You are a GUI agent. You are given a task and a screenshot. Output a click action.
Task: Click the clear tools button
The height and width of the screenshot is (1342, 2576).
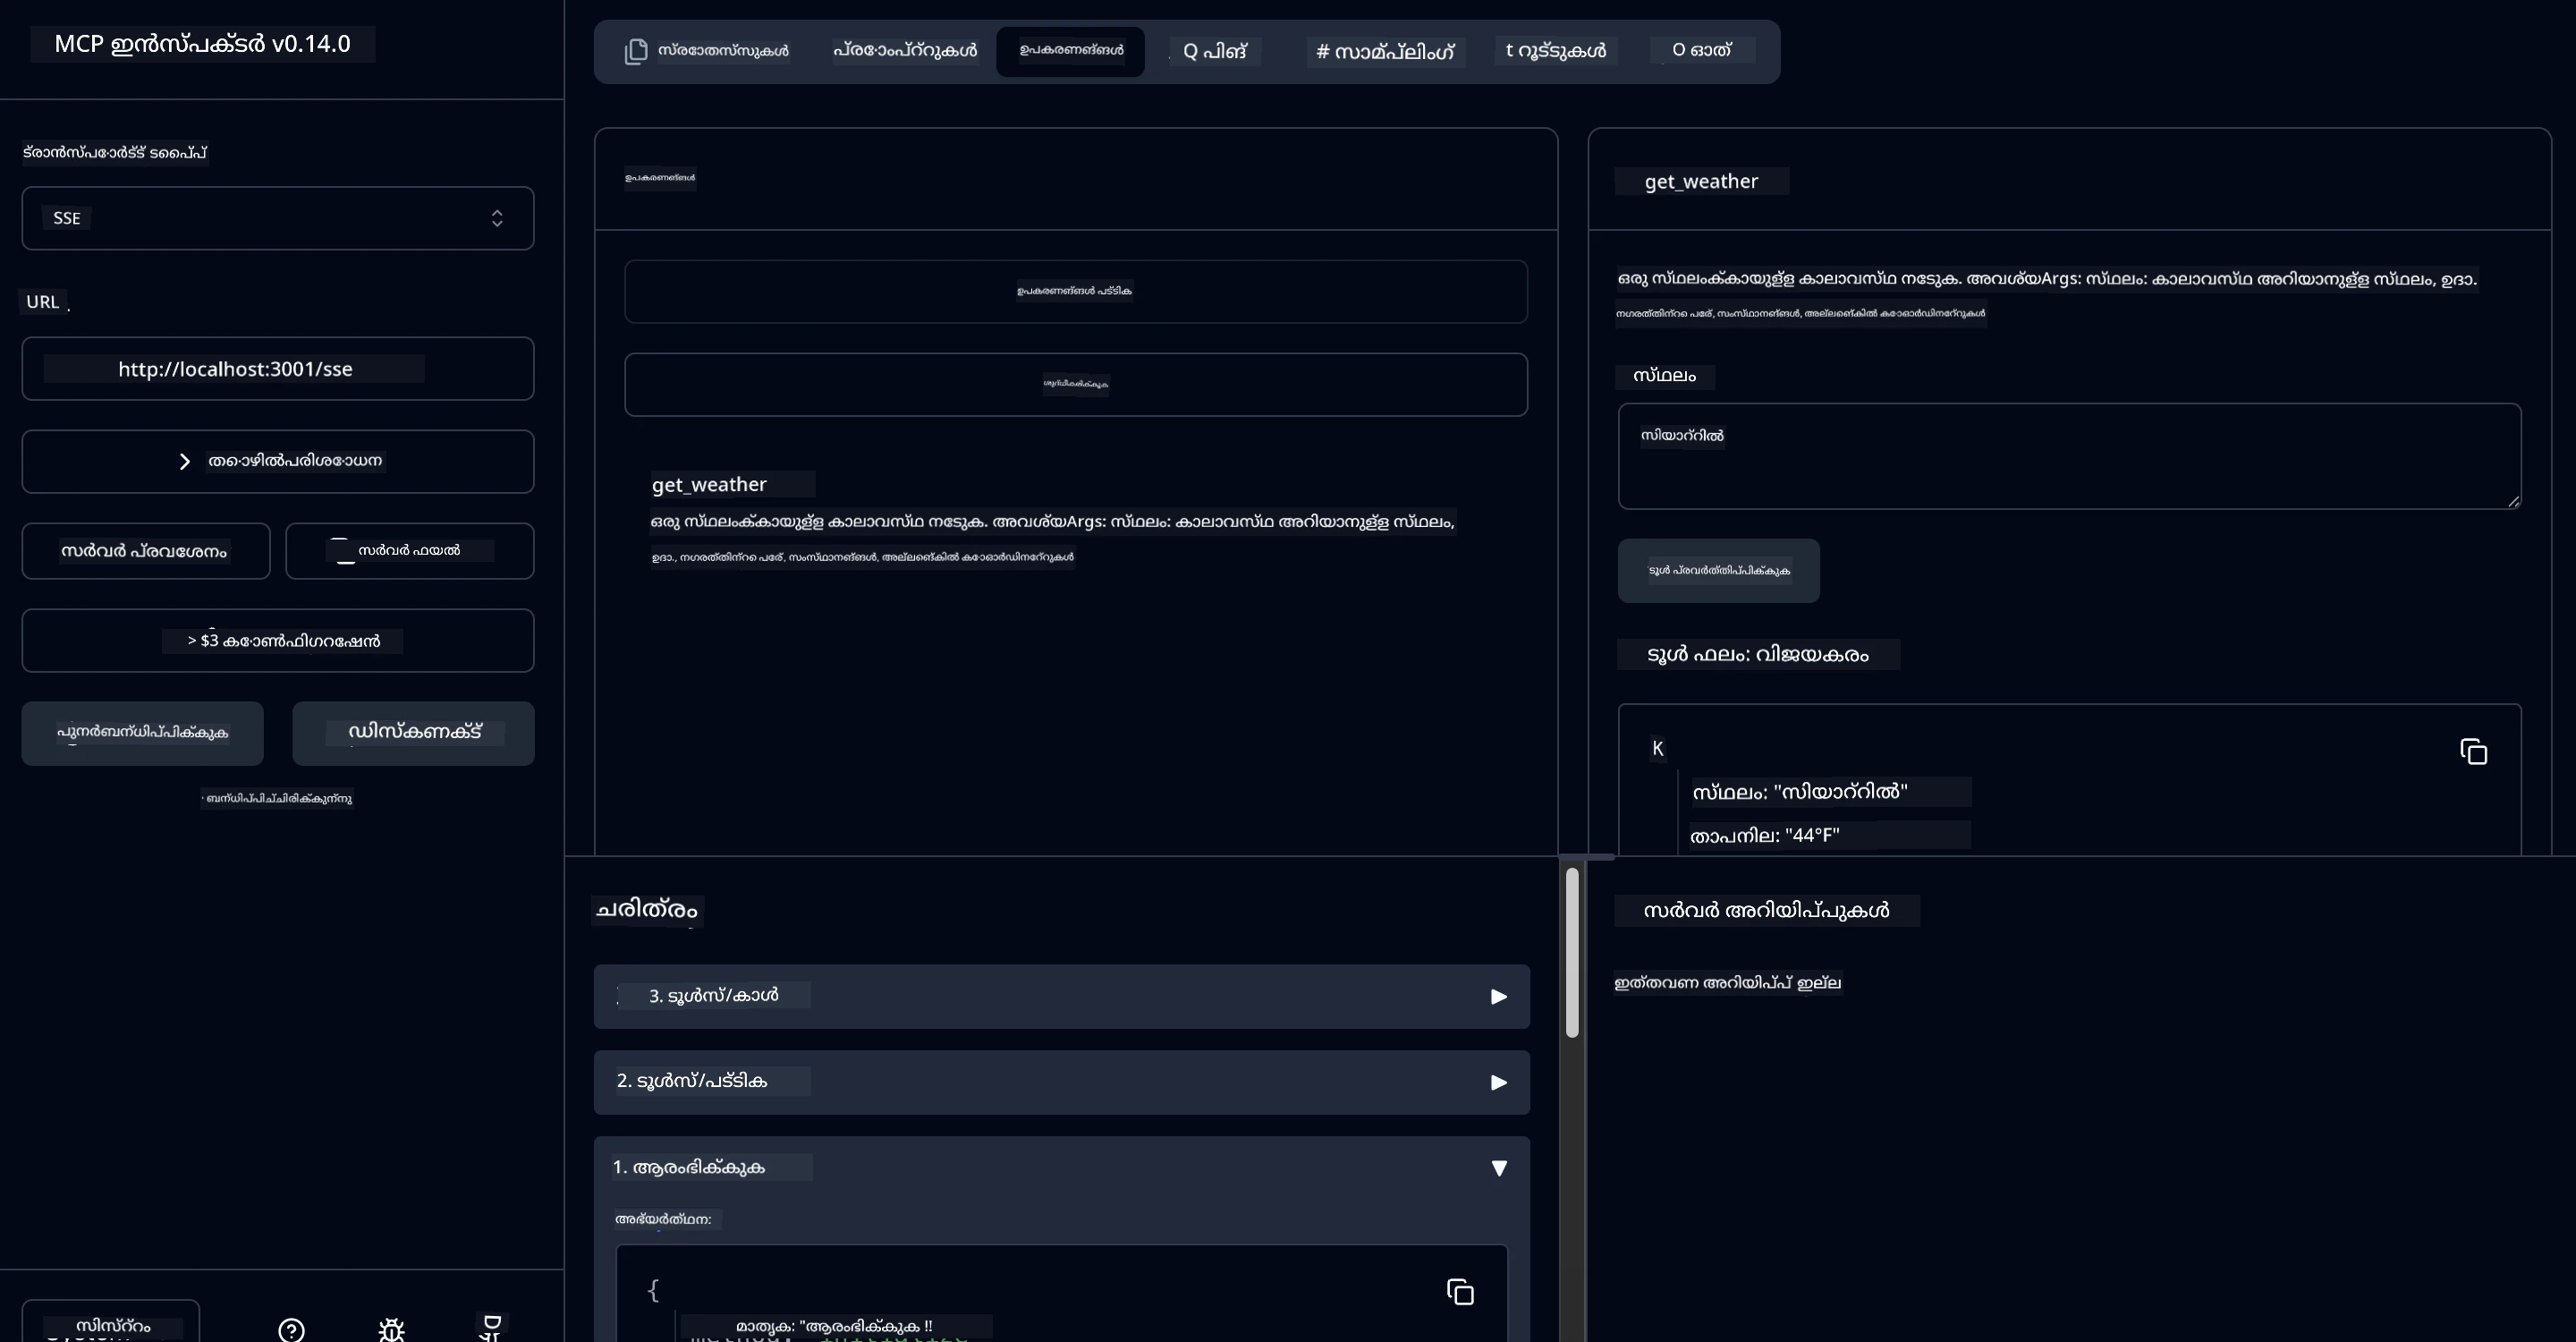pos(1076,384)
